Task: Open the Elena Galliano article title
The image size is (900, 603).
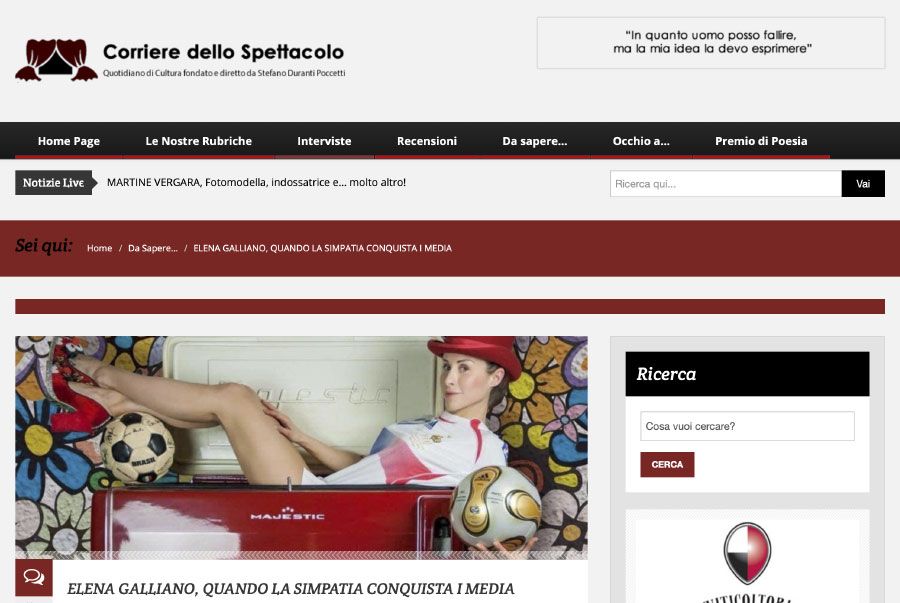Action: [290, 589]
